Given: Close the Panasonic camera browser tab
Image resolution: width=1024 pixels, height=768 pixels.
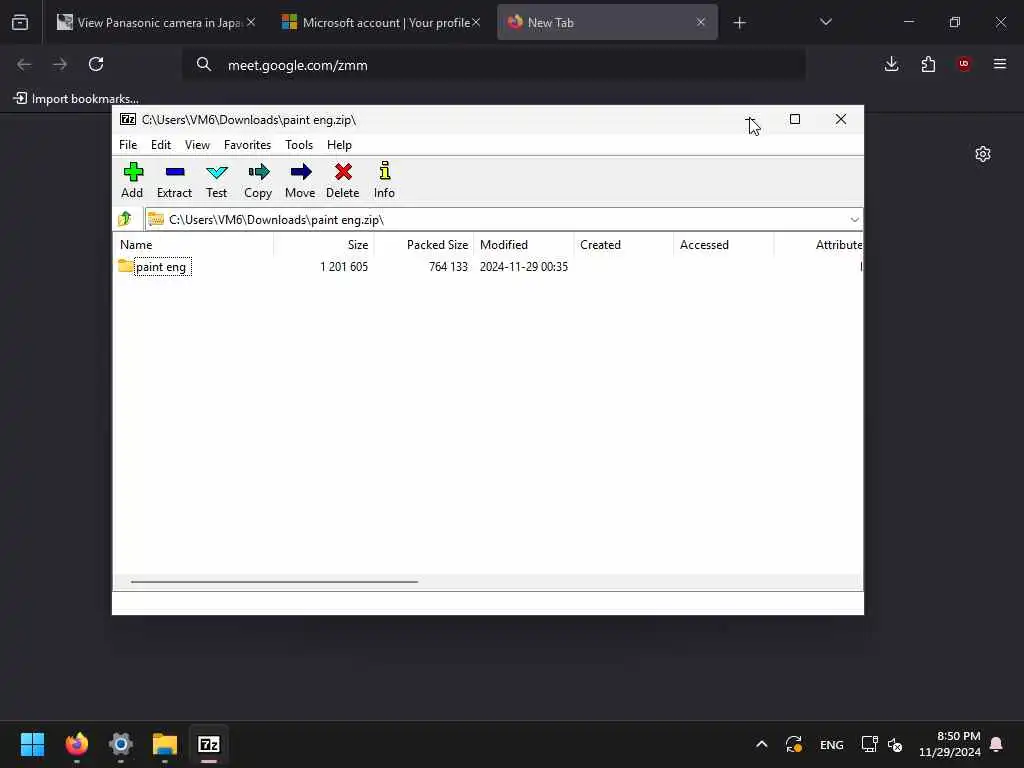Looking at the screenshot, I should coord(251,23).
